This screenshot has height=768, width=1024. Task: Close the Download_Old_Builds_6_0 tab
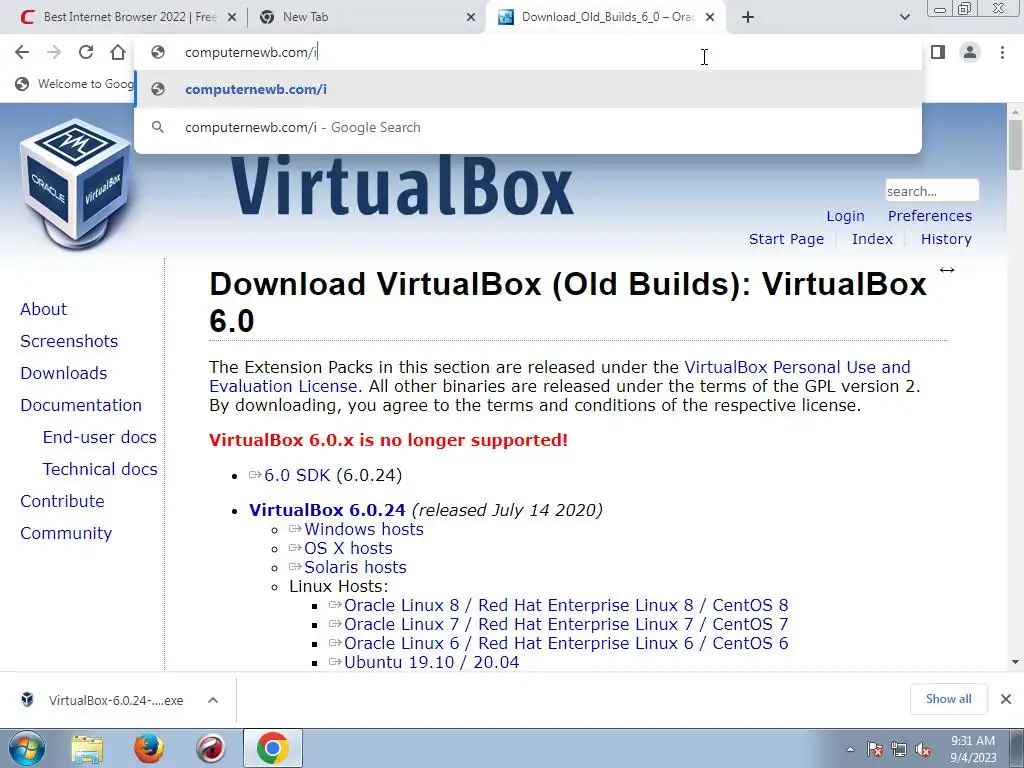click(710, 18)
